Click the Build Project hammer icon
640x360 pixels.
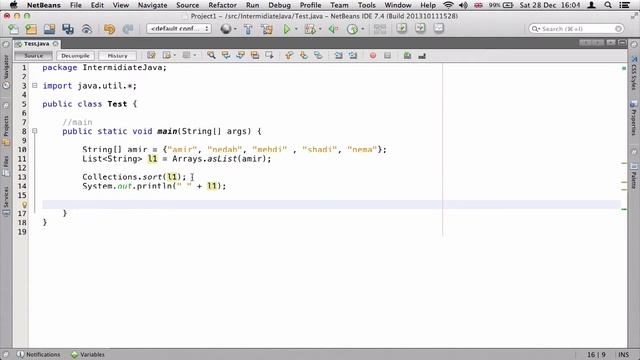pos(248,29)
